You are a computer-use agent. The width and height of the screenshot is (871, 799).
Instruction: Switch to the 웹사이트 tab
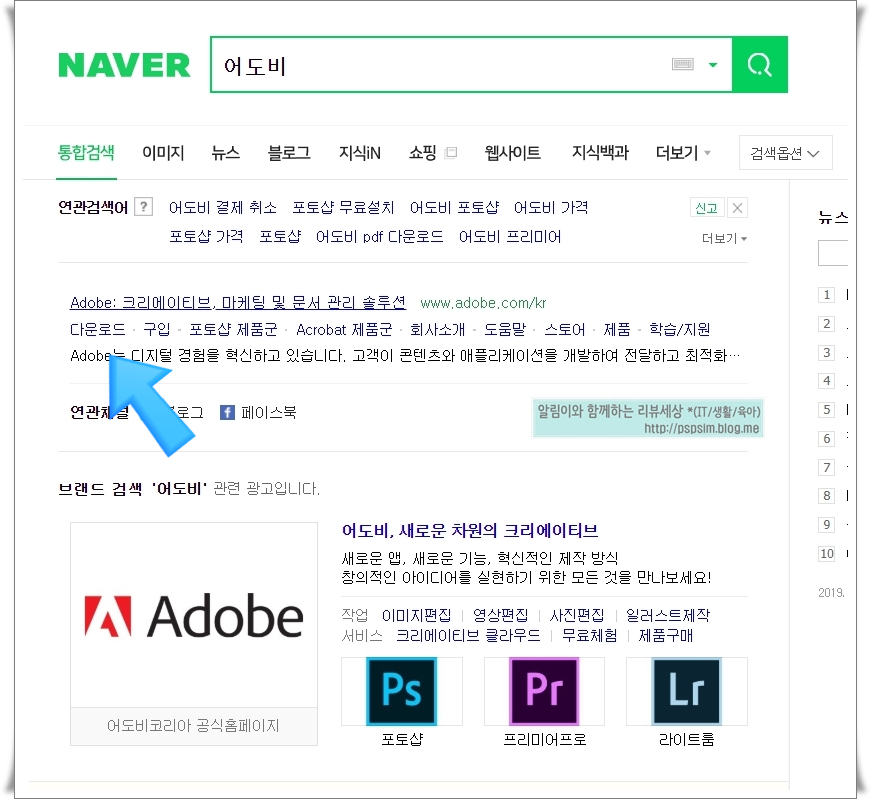(x=512, y=152)
